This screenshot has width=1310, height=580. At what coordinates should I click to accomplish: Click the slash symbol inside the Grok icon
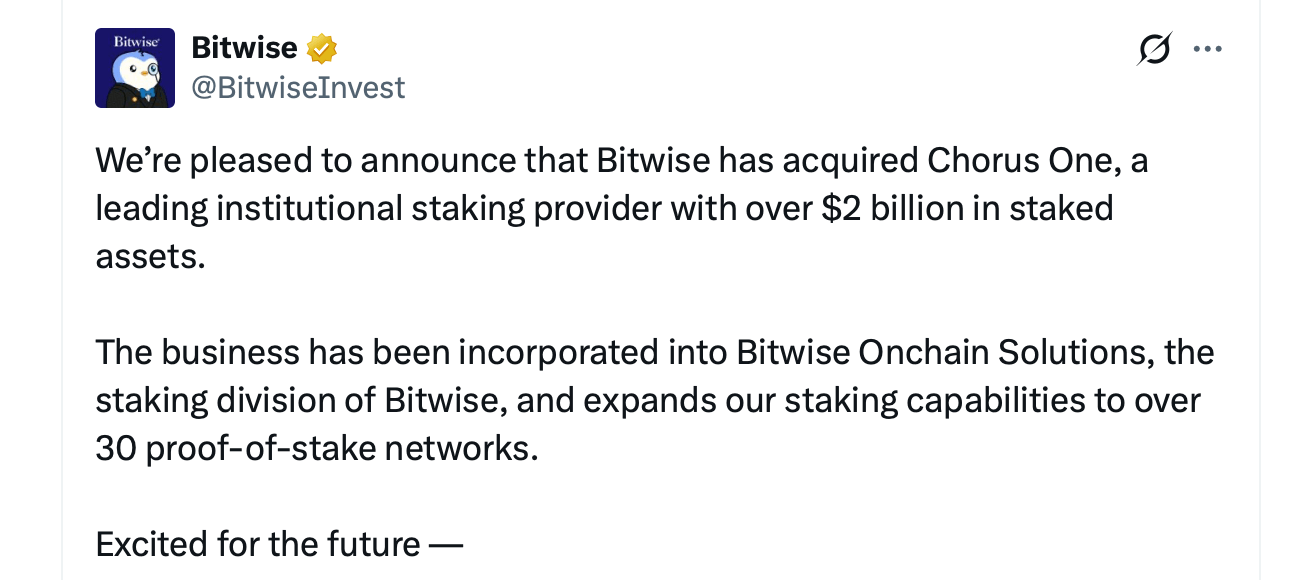click(1154, 48)
